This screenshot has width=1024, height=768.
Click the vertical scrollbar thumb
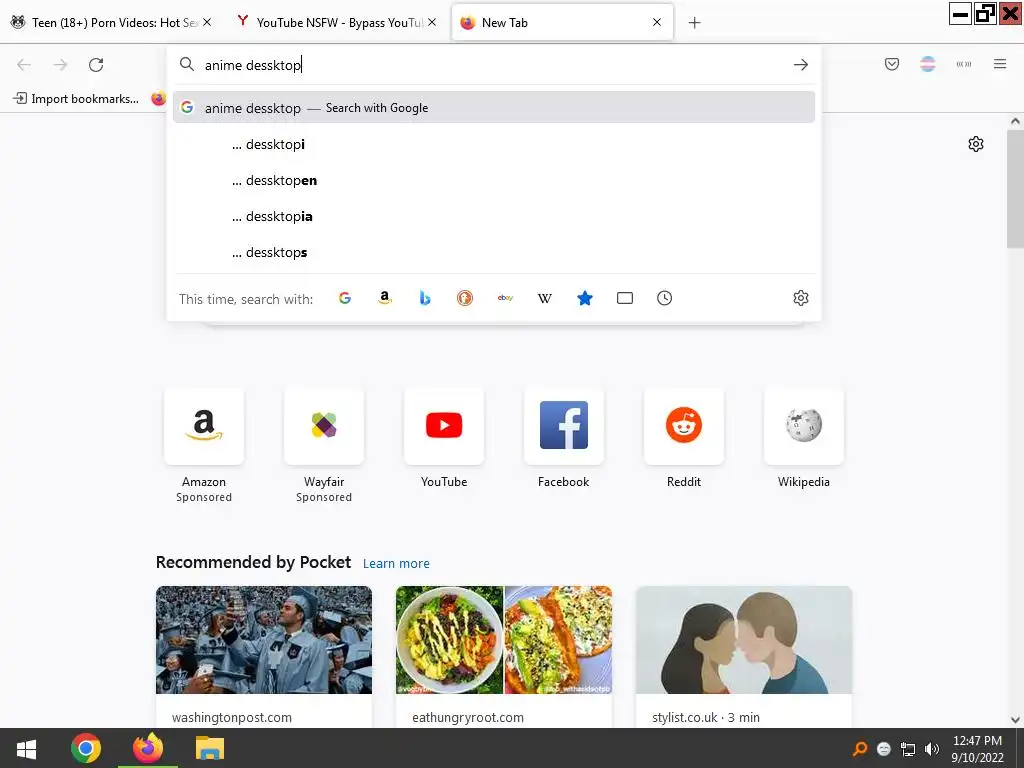click(1015, 189)
